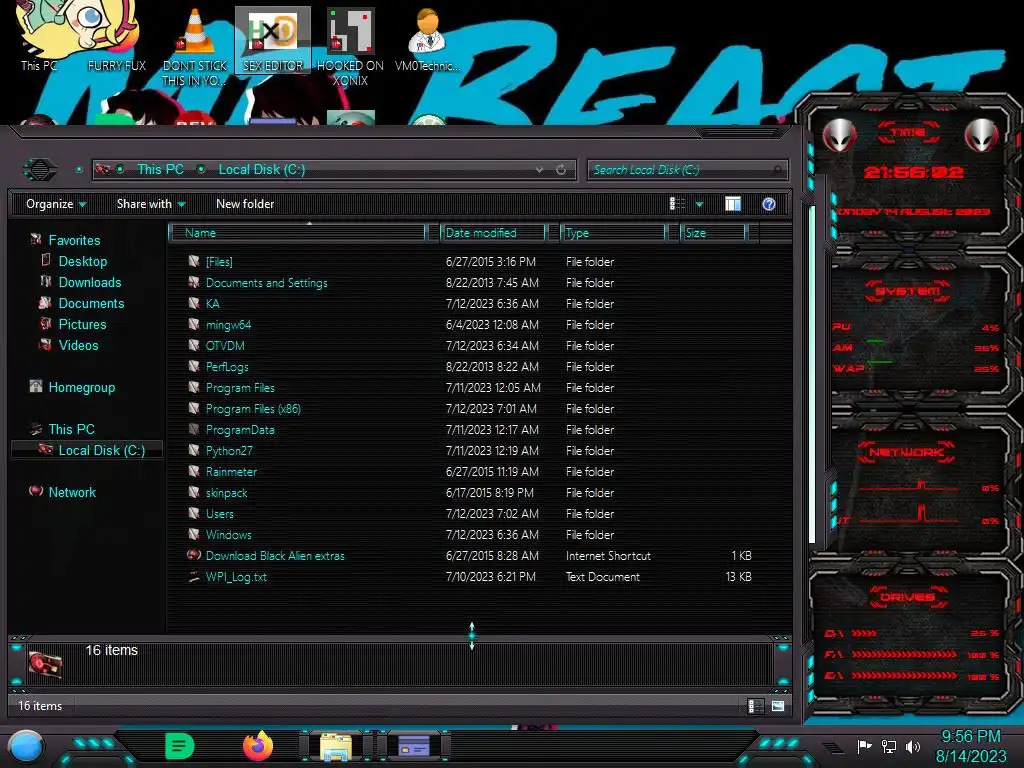Focus the Search Local Disk (C:) field

pyautogui.click(x=687, y=170)
